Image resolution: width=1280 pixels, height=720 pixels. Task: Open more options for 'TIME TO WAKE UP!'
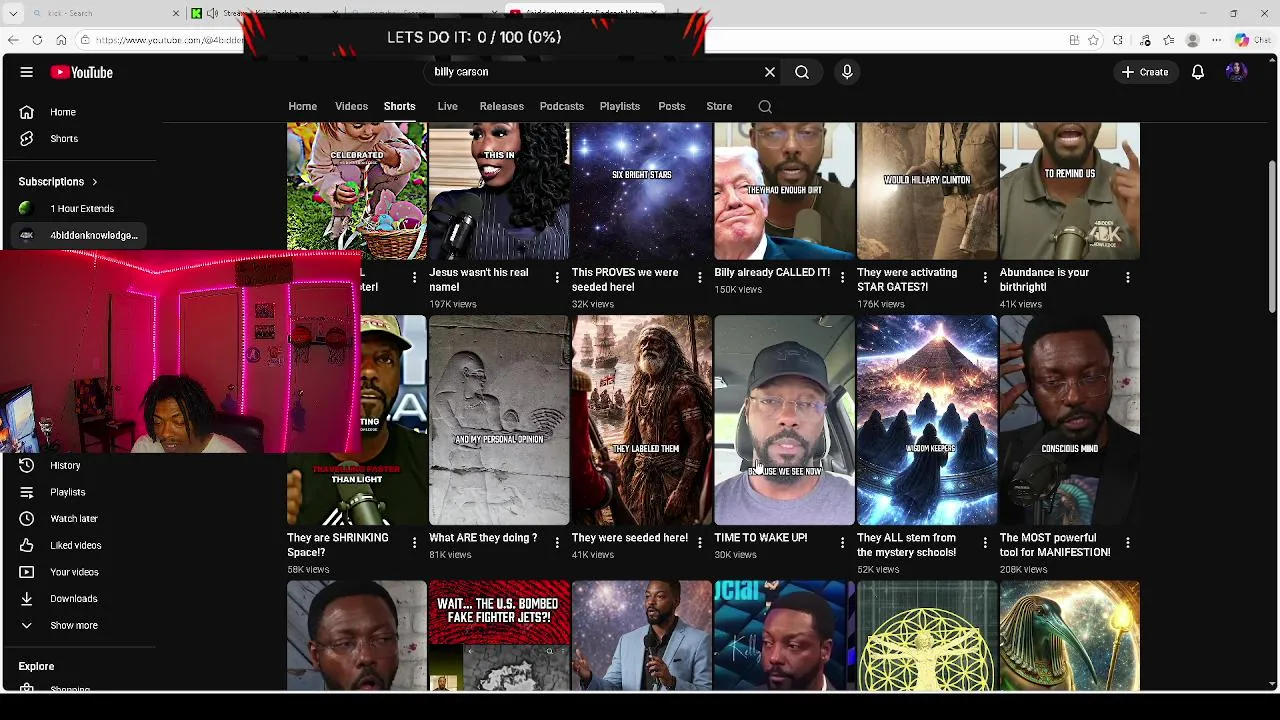pyautogui.click(x=842, y=542)
